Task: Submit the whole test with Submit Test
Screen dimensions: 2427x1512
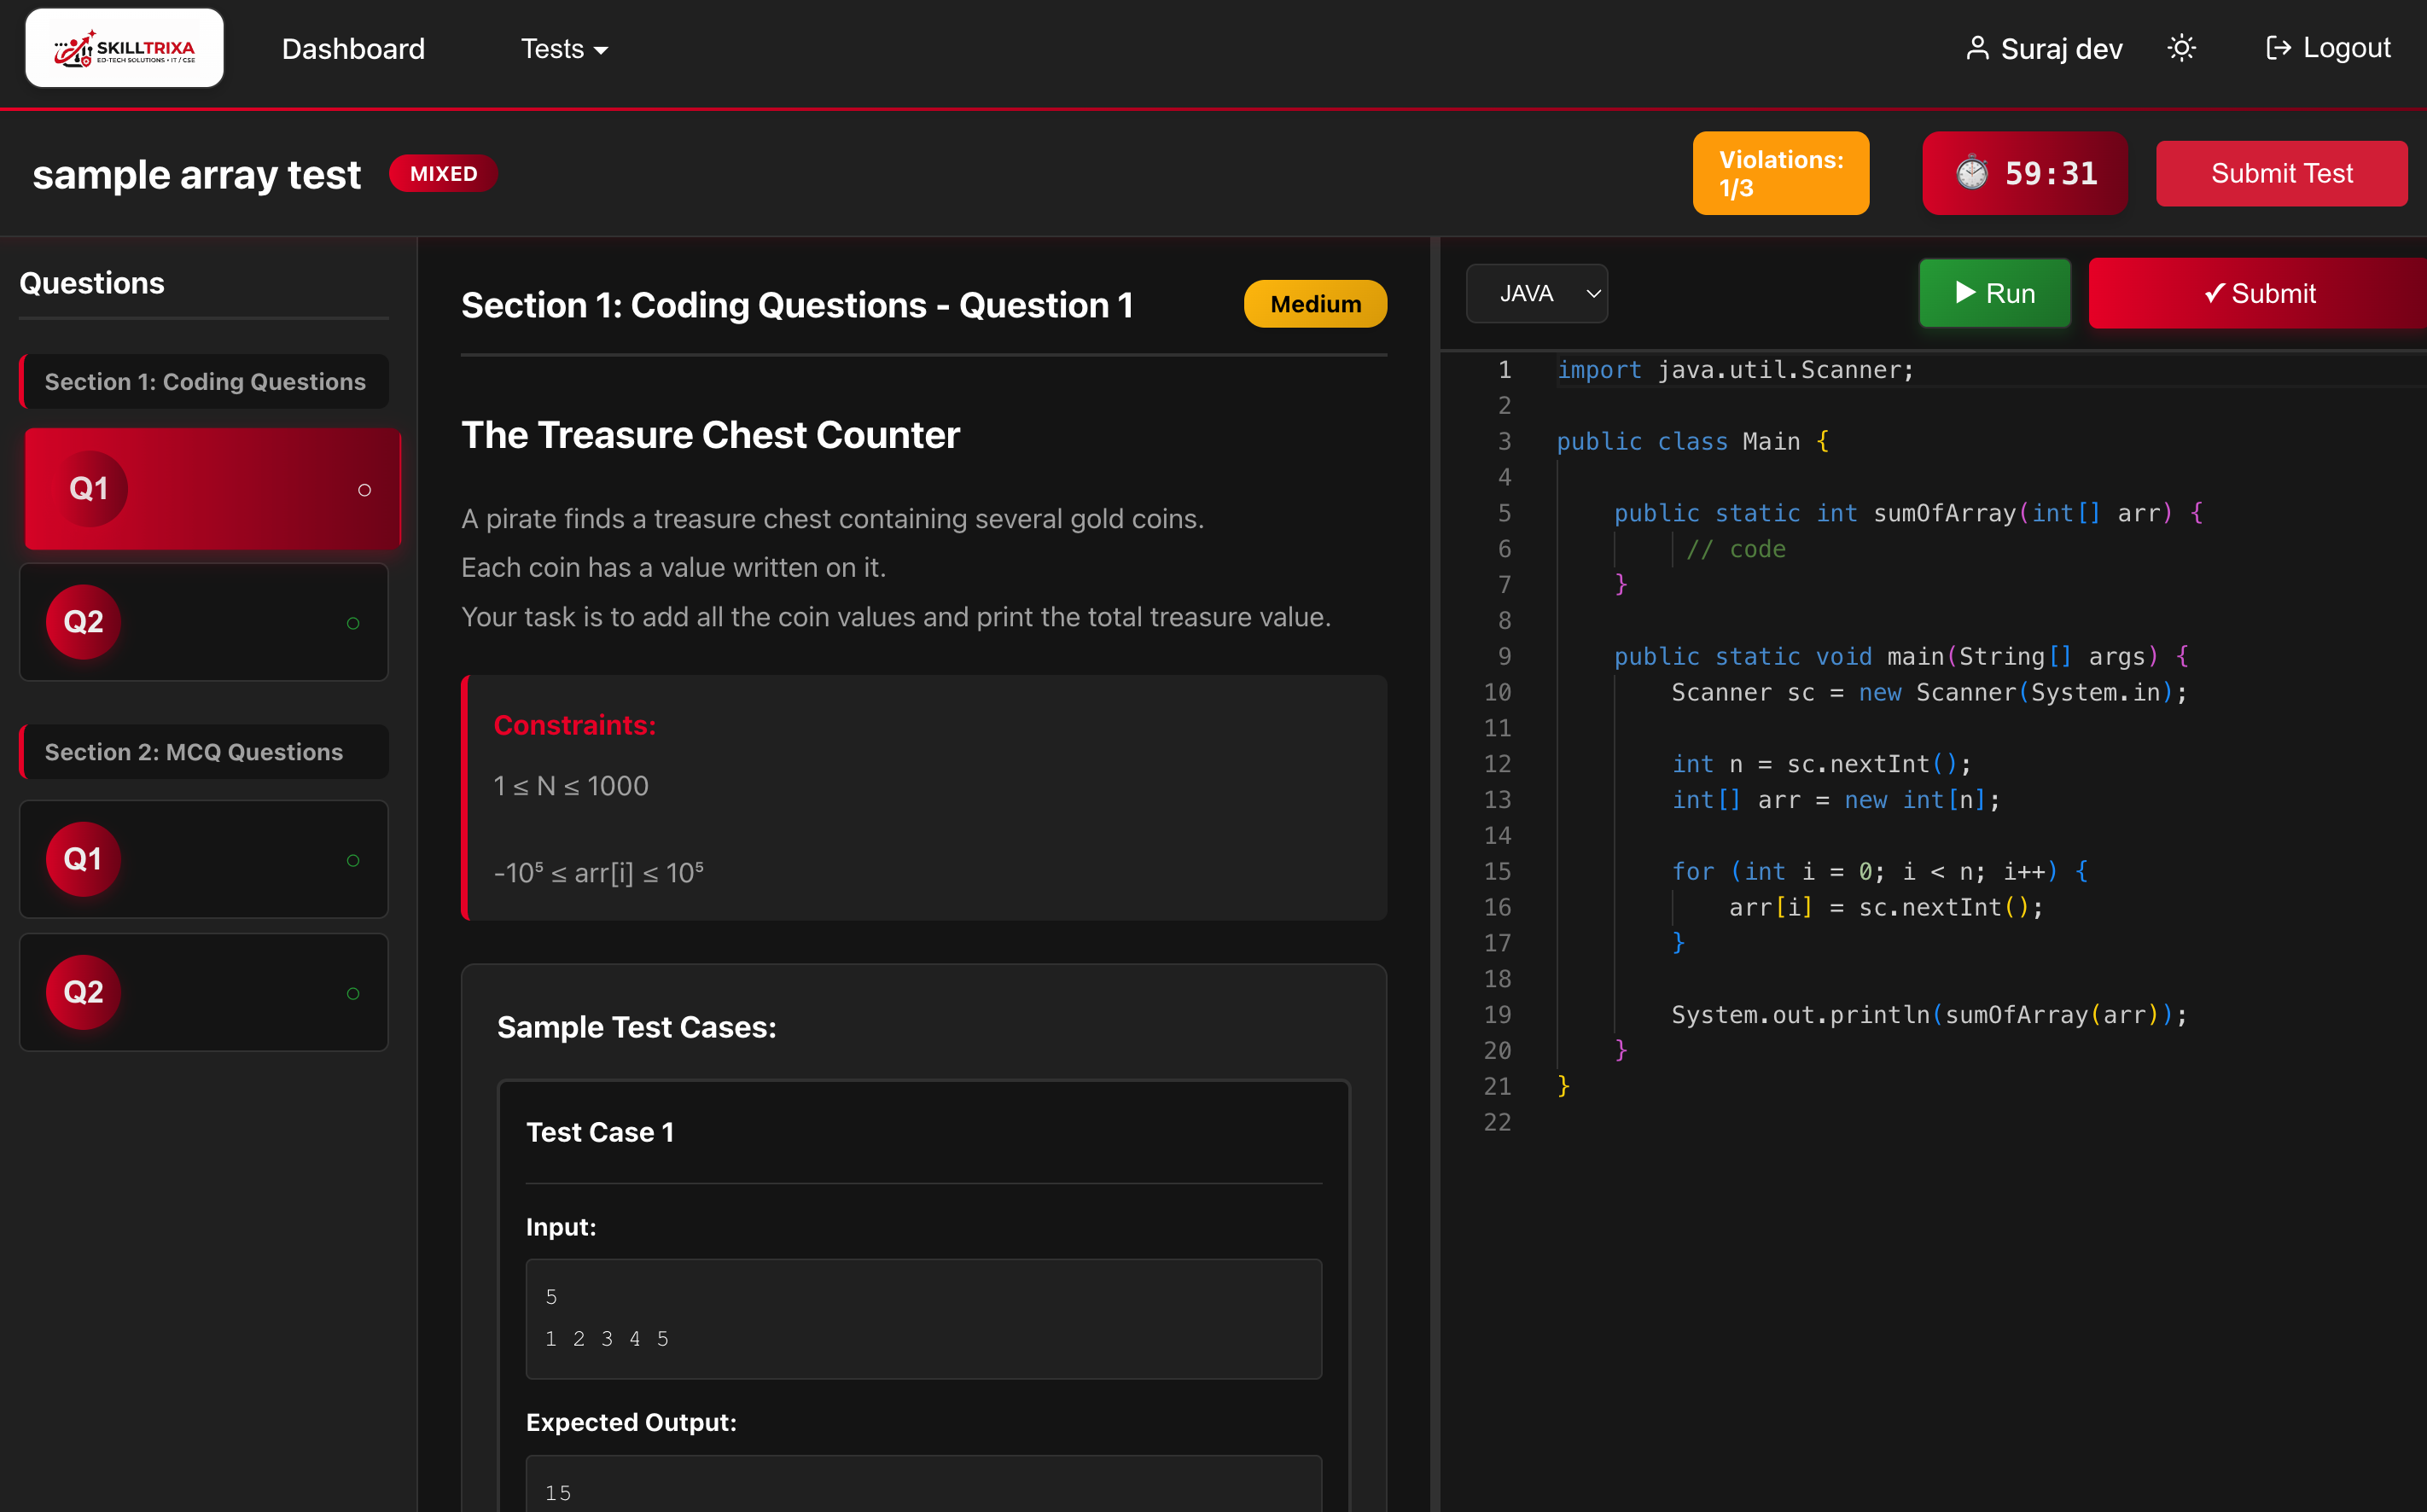Action: point(2281,173)
